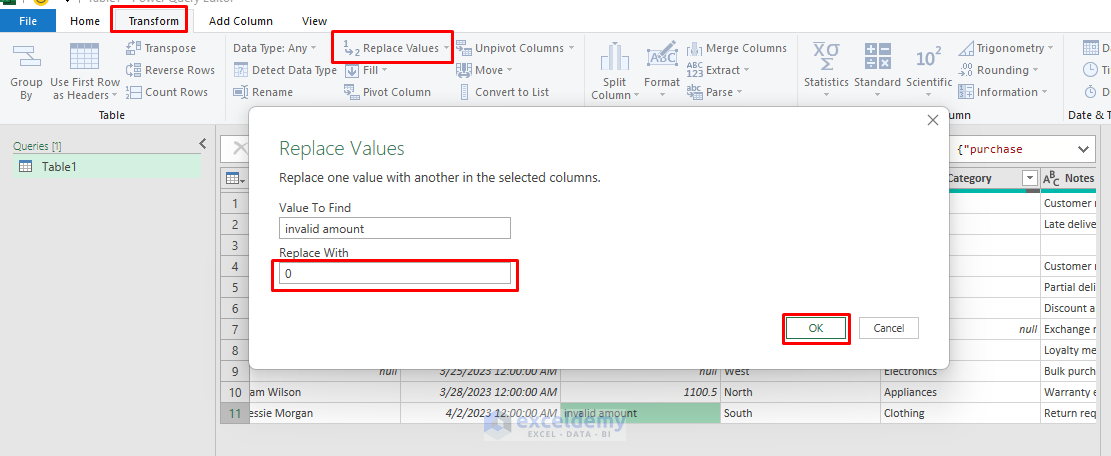The height and width of the screenshot is (456, 1111).
Task: Click the West cell in row 9
Action: pyautogui.click(x=800, y=372)
